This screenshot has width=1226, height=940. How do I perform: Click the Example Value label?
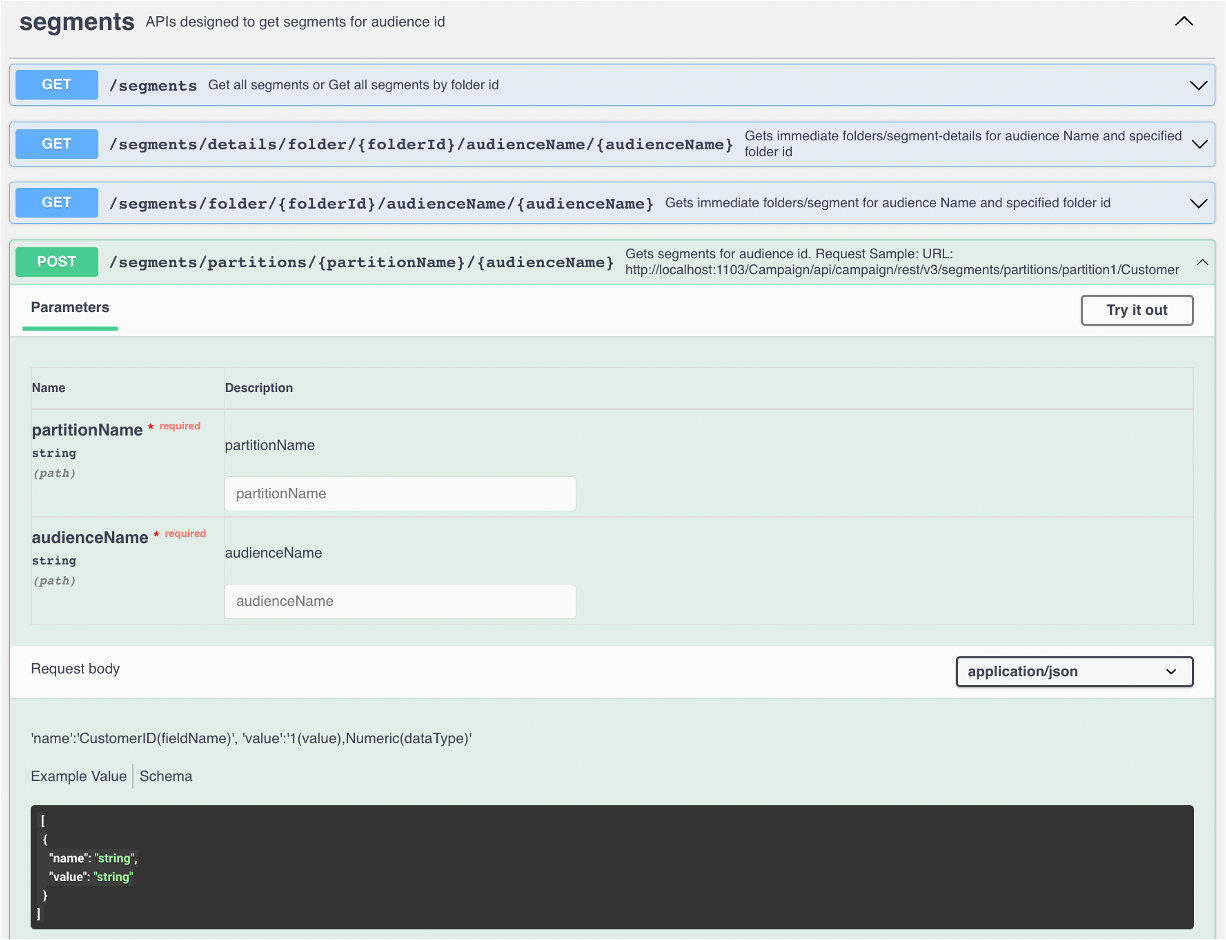(78, 776)
